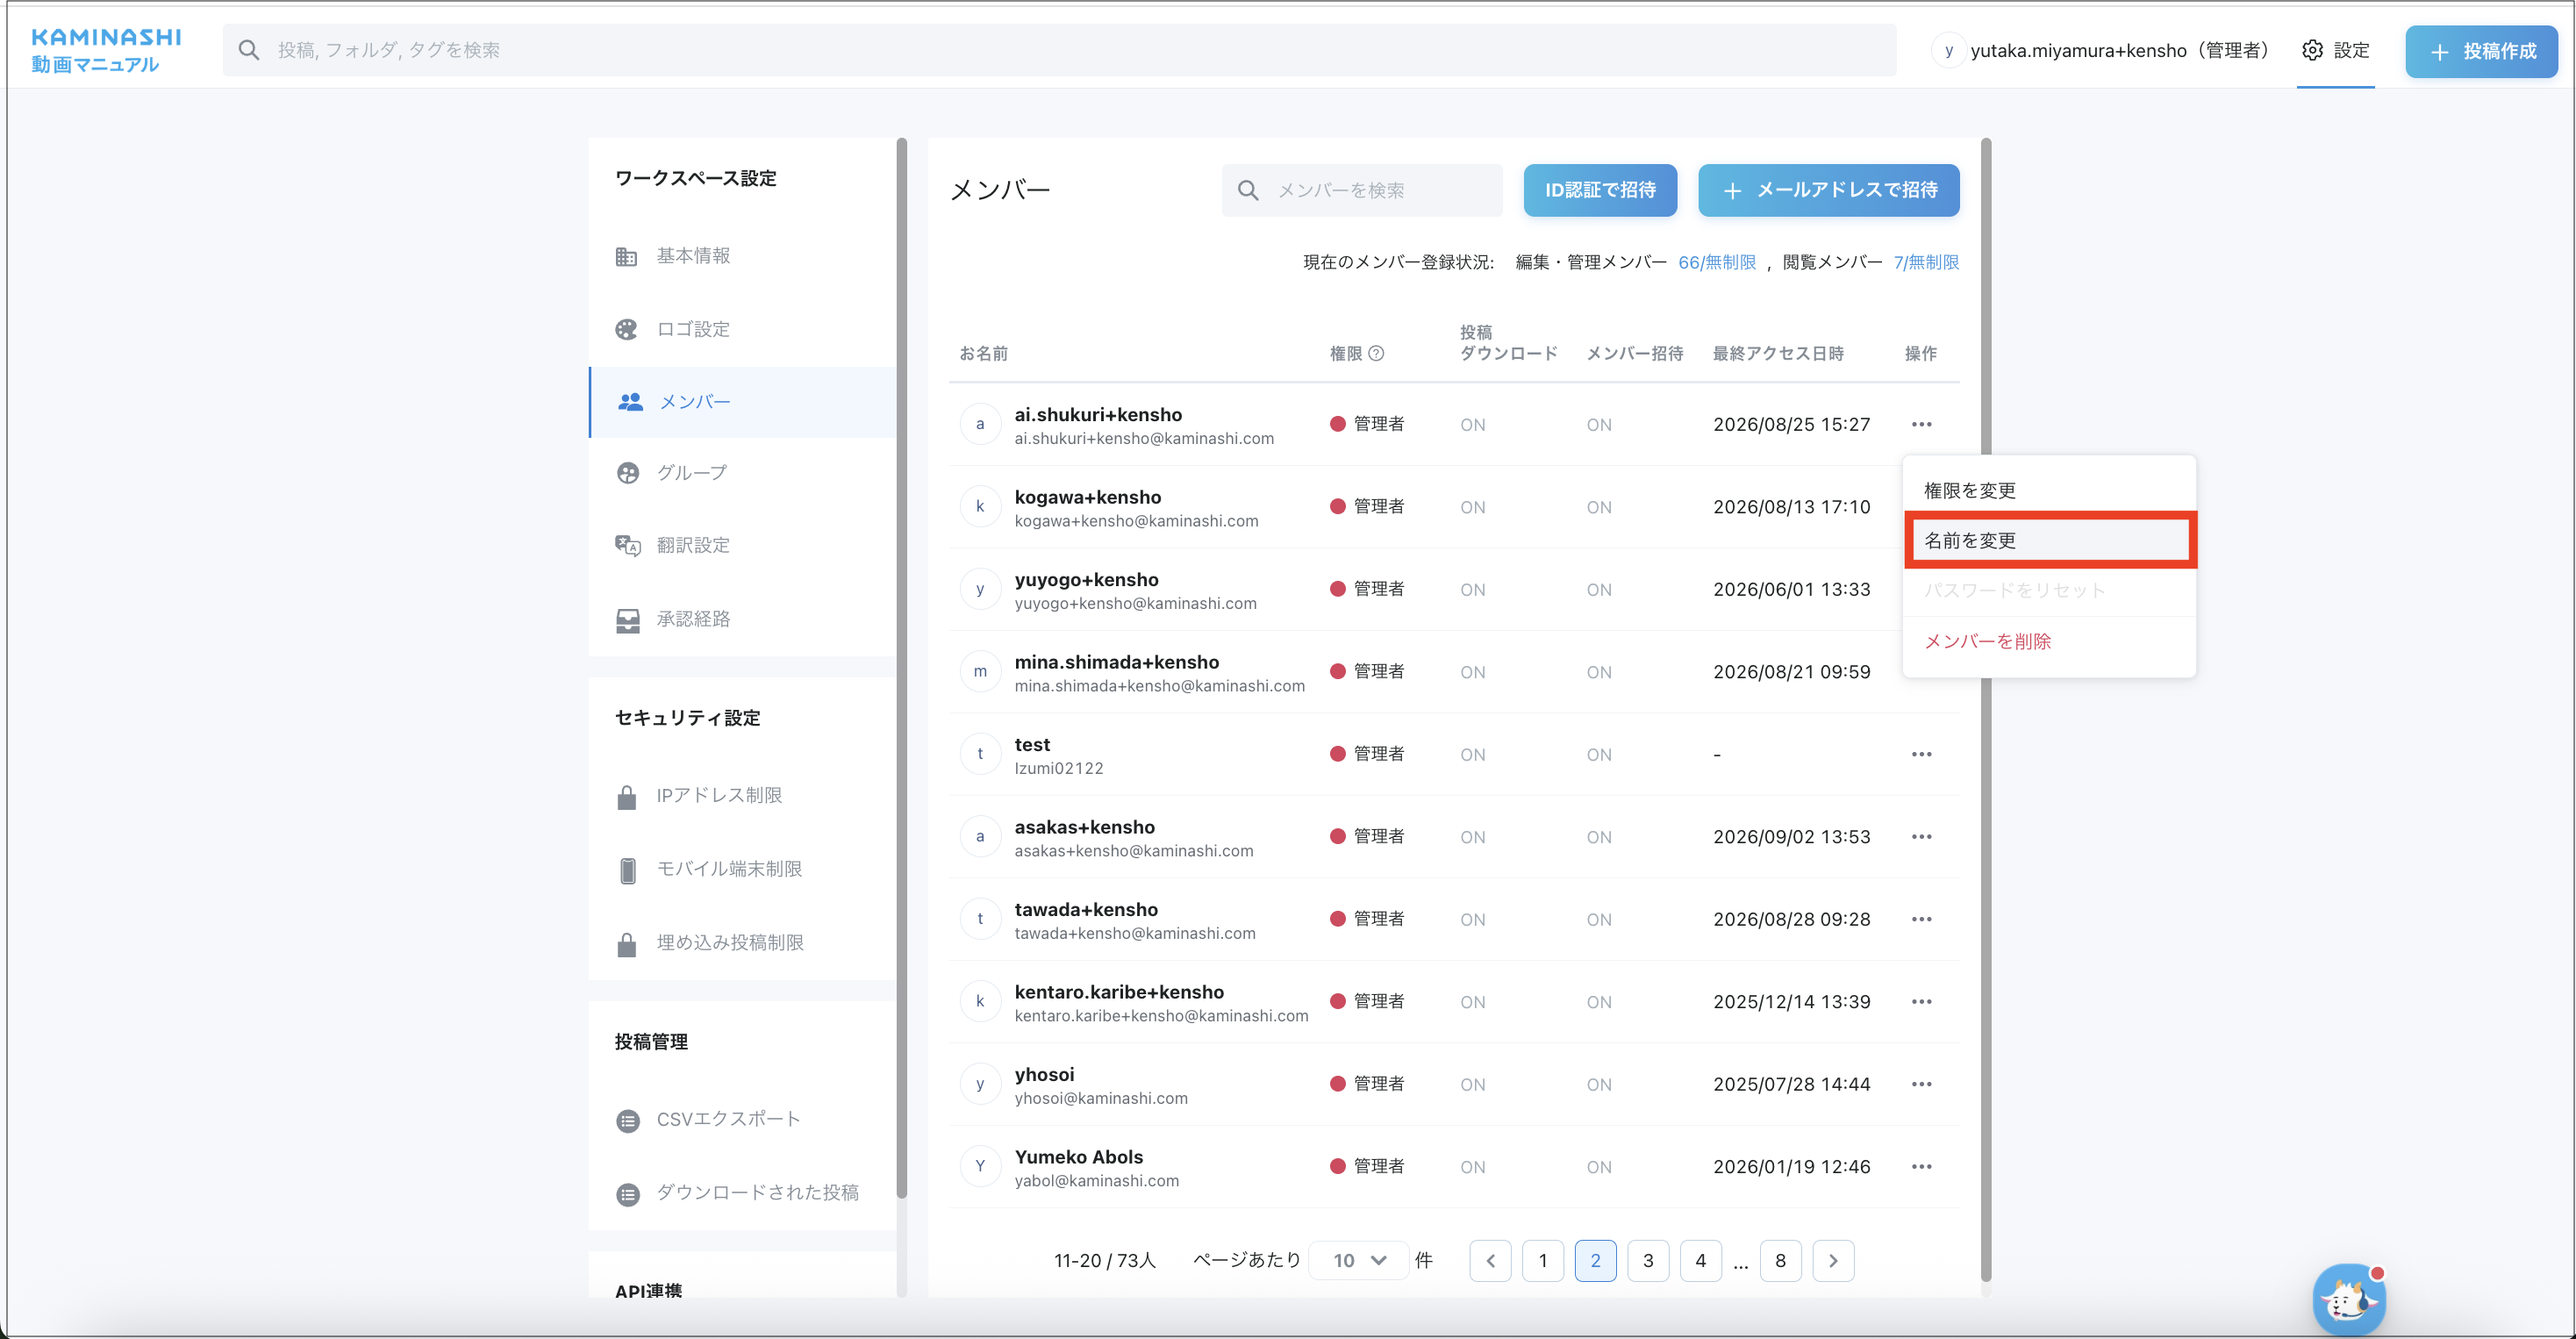The height and width of the screenshot is (1339, 2576).
Task: Click the モバイル端末制限 phone icon
Action: click(627, 869)
